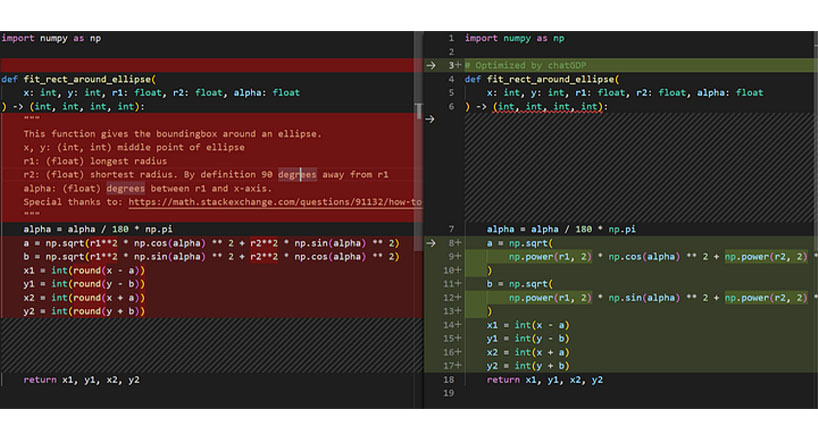Click the deleted 'x1 = int(round(x - a))' line
Viewport: 818px width, 440px height.
pos(83,270)
